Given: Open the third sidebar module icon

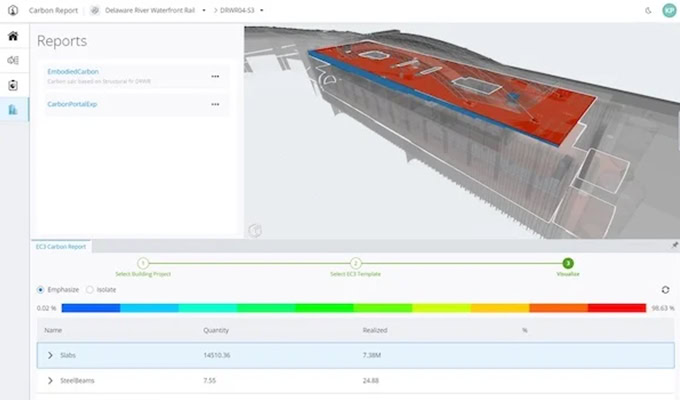Looking at the screenshot, I should [13, 85].
